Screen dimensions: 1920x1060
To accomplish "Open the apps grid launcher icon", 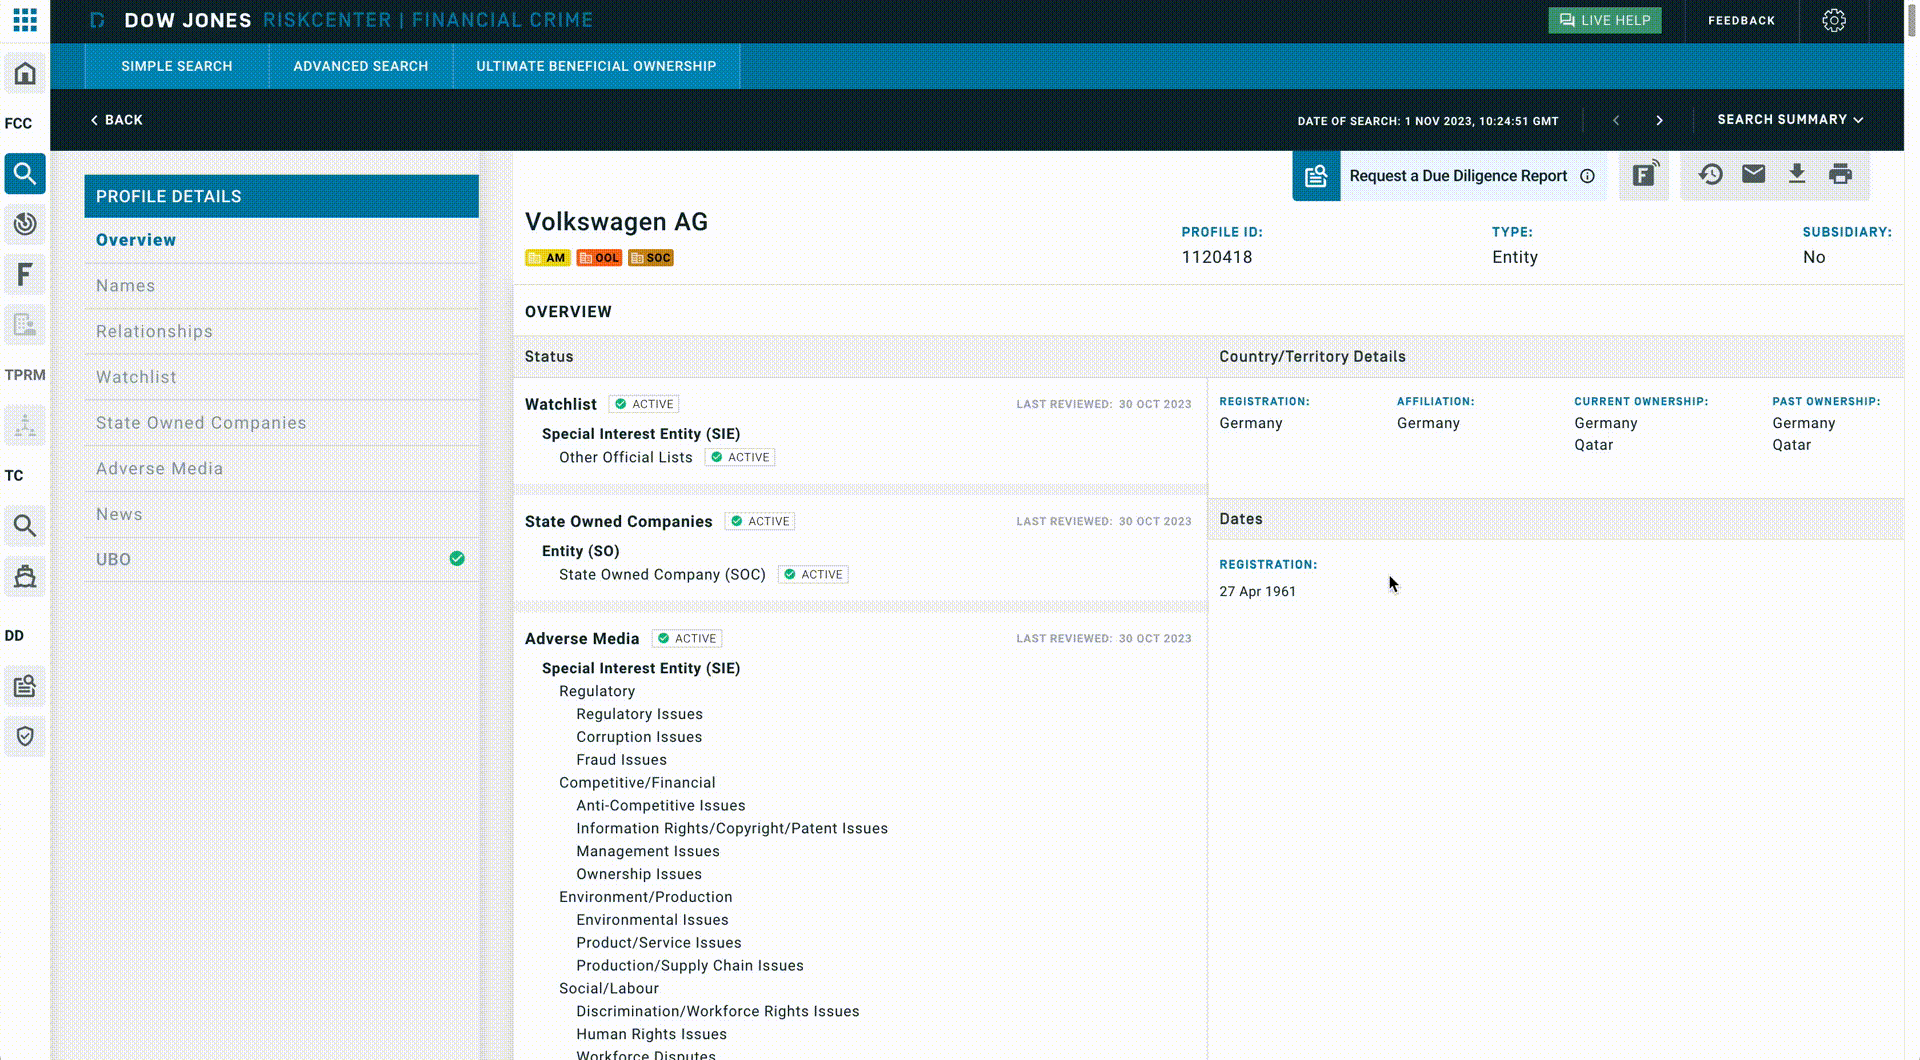I will (x=25, y=20).
